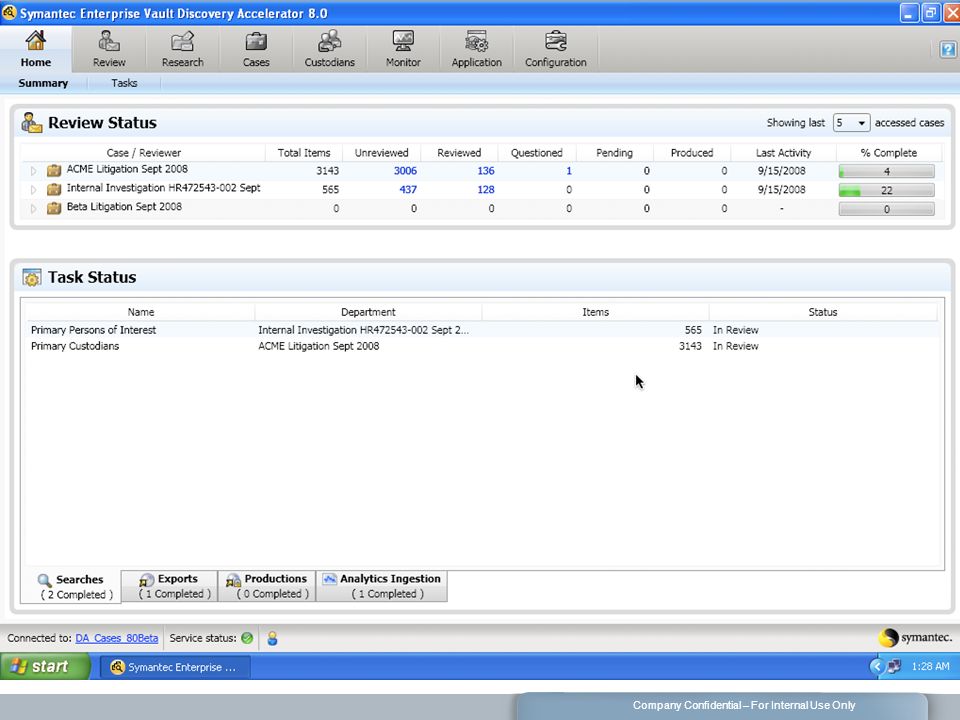Click the Internal Investigation case folder icon

click(54, 189)
